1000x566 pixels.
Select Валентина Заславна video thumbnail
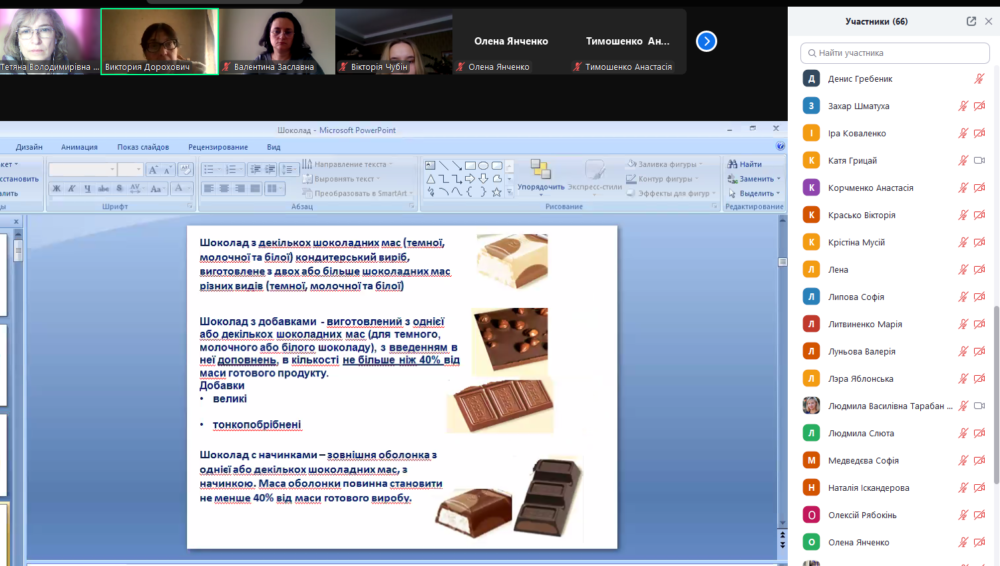click(277, 41)
